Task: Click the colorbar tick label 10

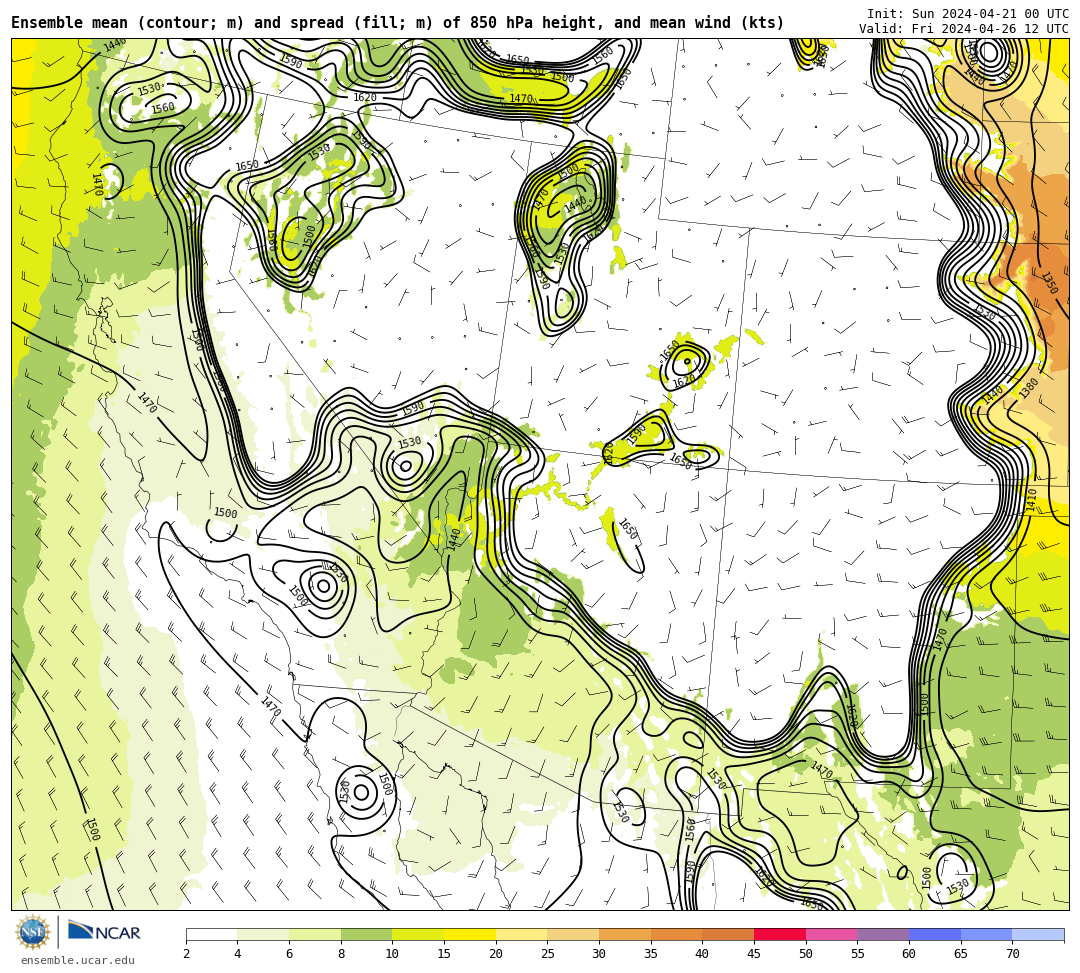Action: click(393, 954)
